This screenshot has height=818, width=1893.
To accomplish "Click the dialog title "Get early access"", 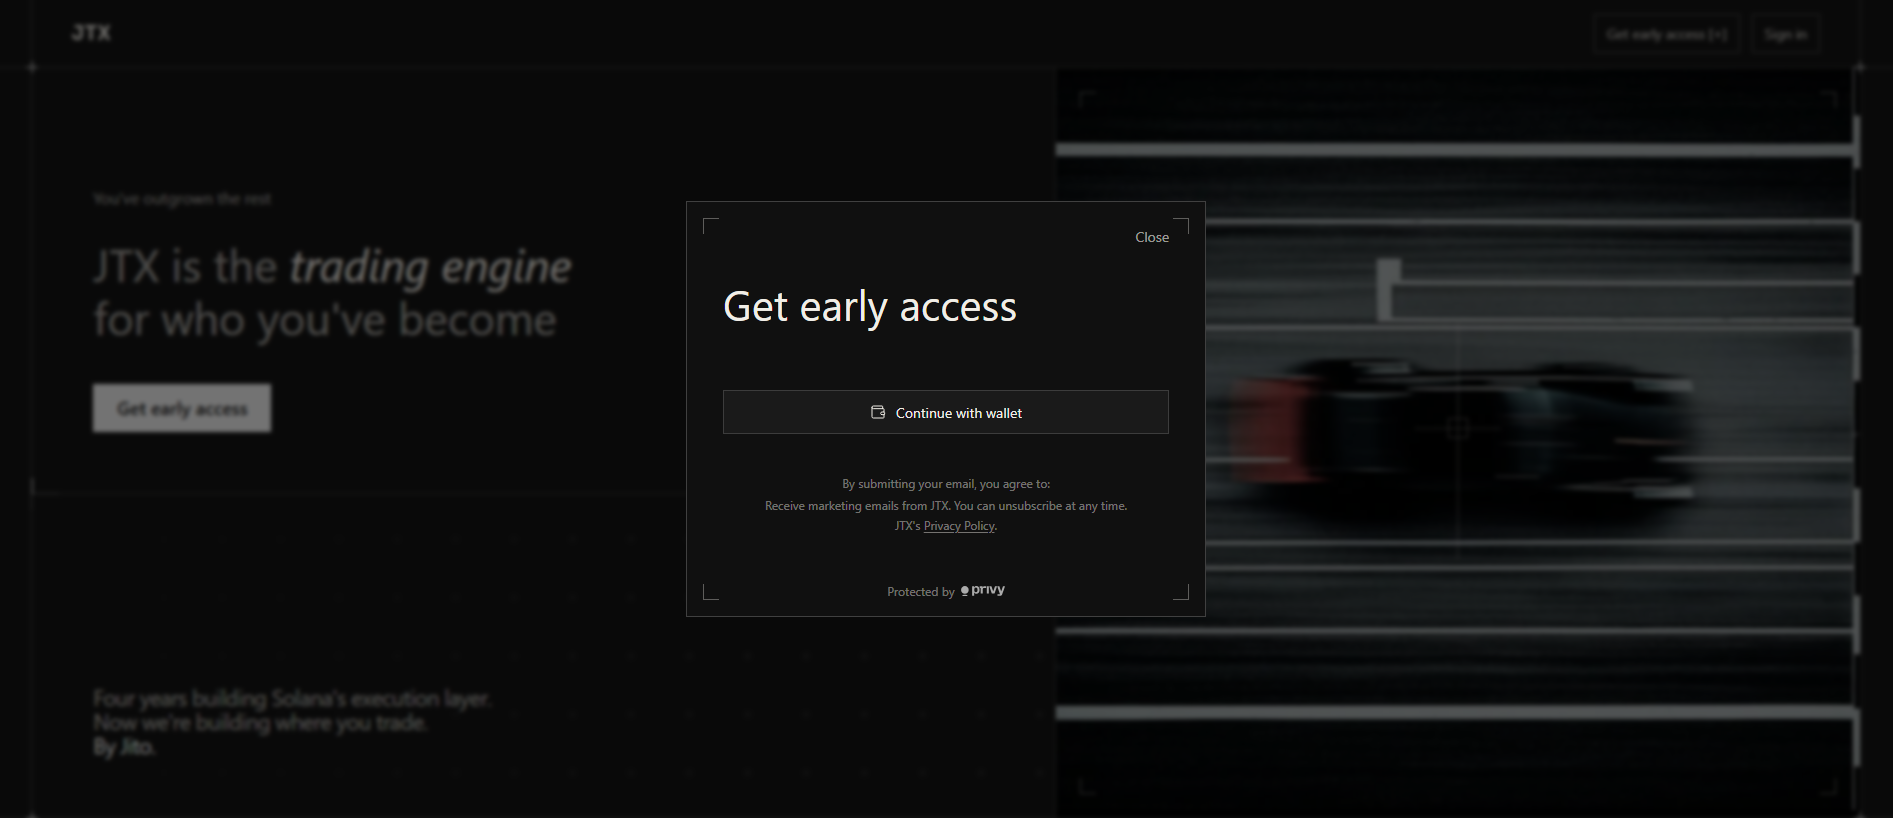I will point(870,307).
